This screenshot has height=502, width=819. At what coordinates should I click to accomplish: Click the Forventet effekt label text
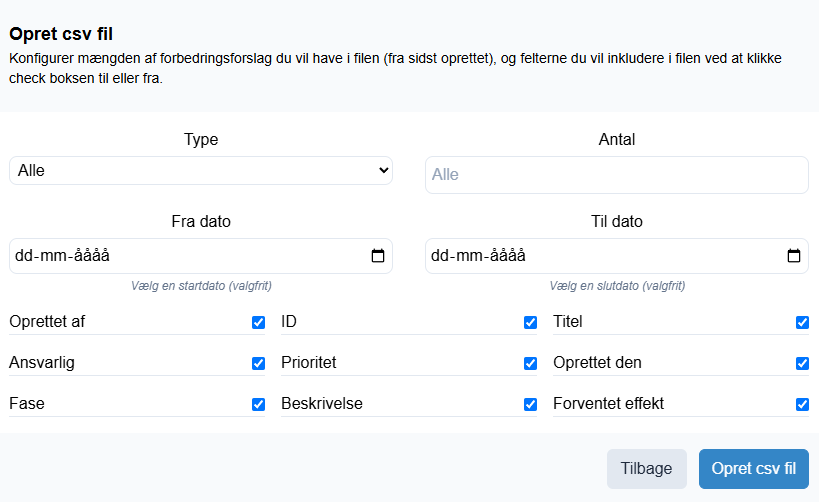pyautogui.click(x=609, y=403)
